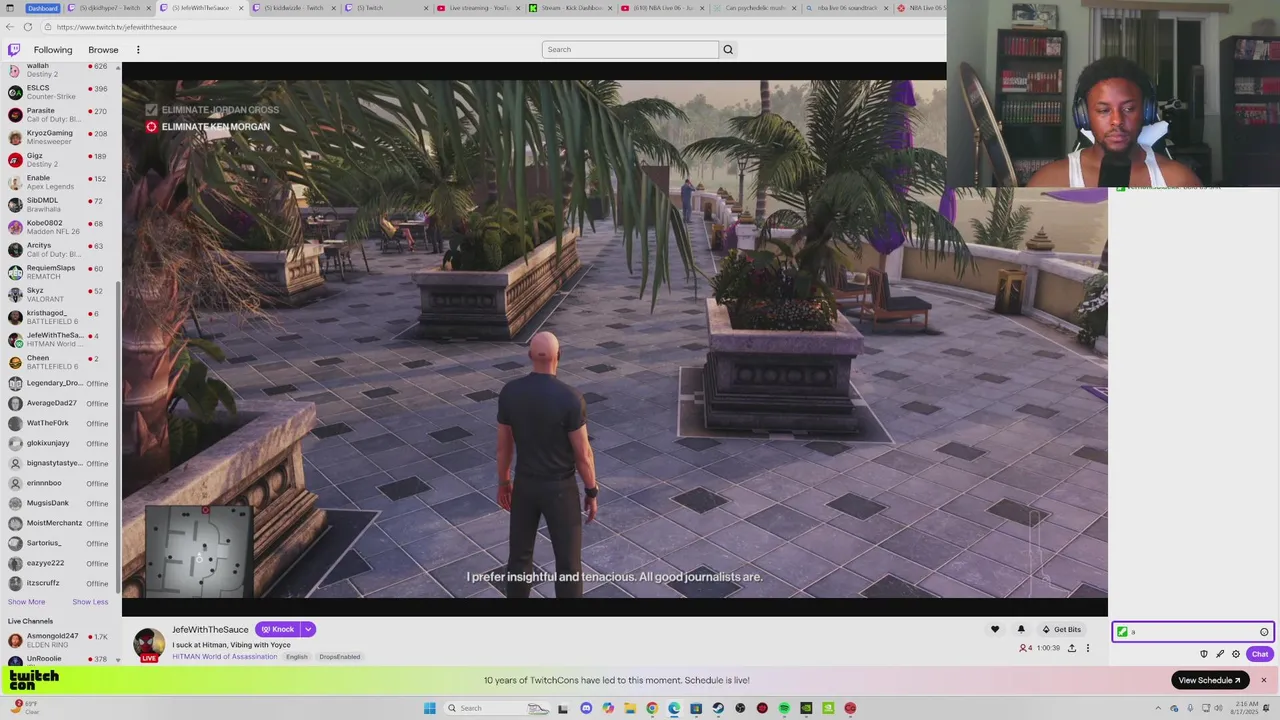Screen dimensions: 1280x720
Task: Open the stream three-dot options menu
Action: tap(1088, 648)
